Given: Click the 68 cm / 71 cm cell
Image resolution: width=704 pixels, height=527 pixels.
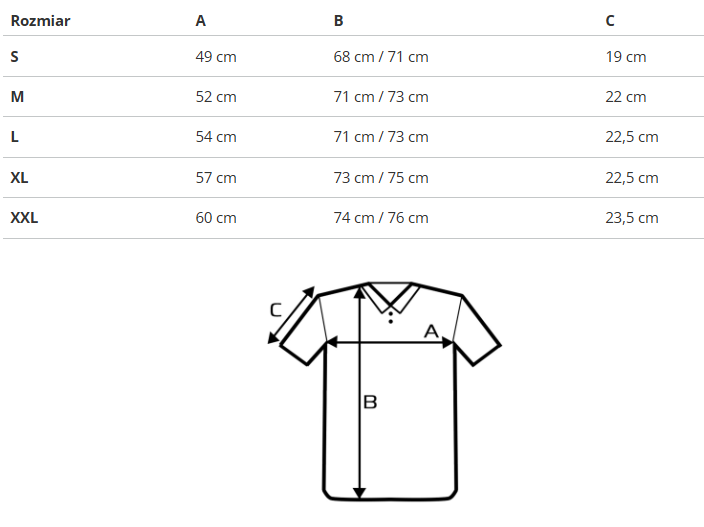Looking at the screenshot, I should coord(381,57).
